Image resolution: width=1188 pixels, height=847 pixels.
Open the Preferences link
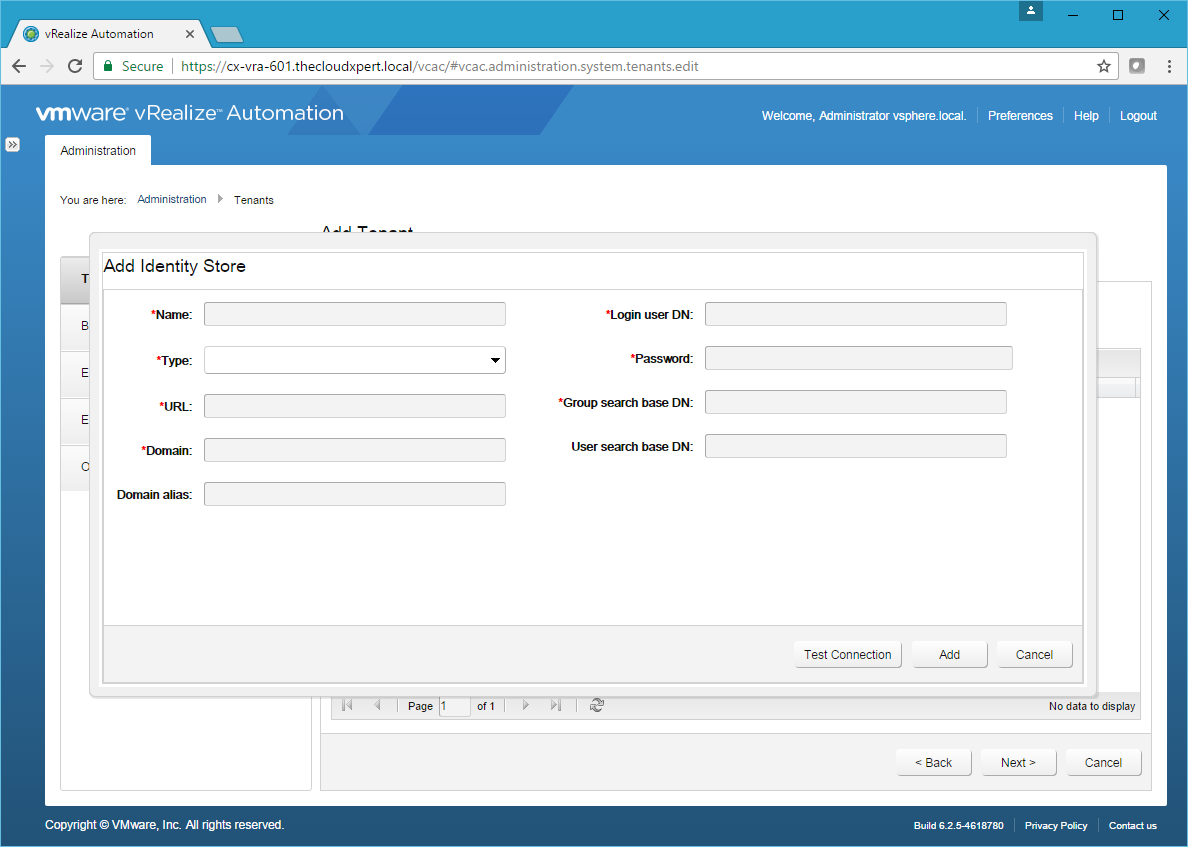pos(1020,116)
